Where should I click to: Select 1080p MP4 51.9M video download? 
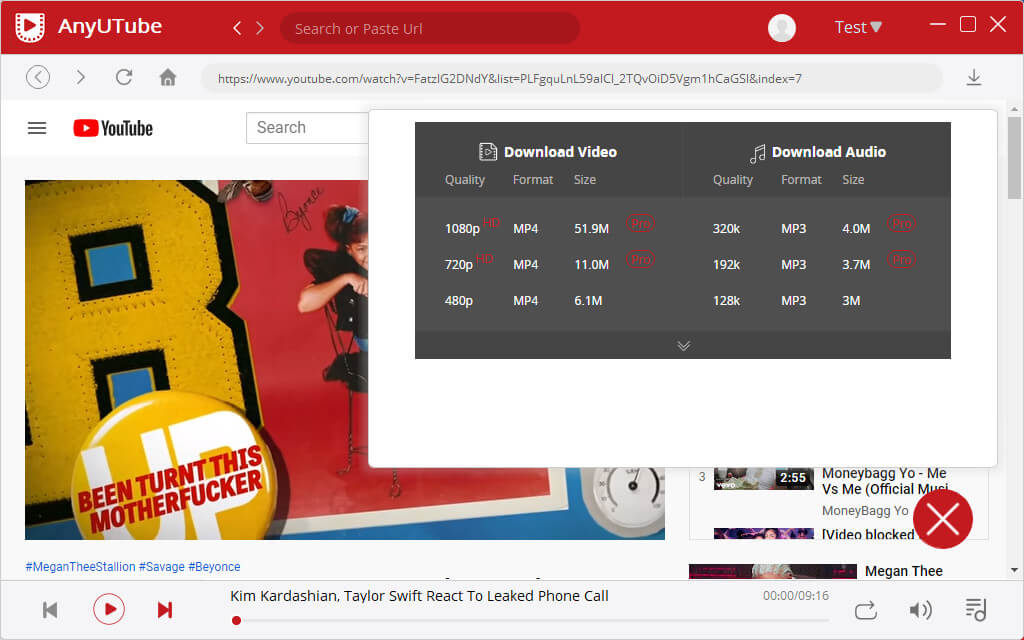(x=549, y=229)
